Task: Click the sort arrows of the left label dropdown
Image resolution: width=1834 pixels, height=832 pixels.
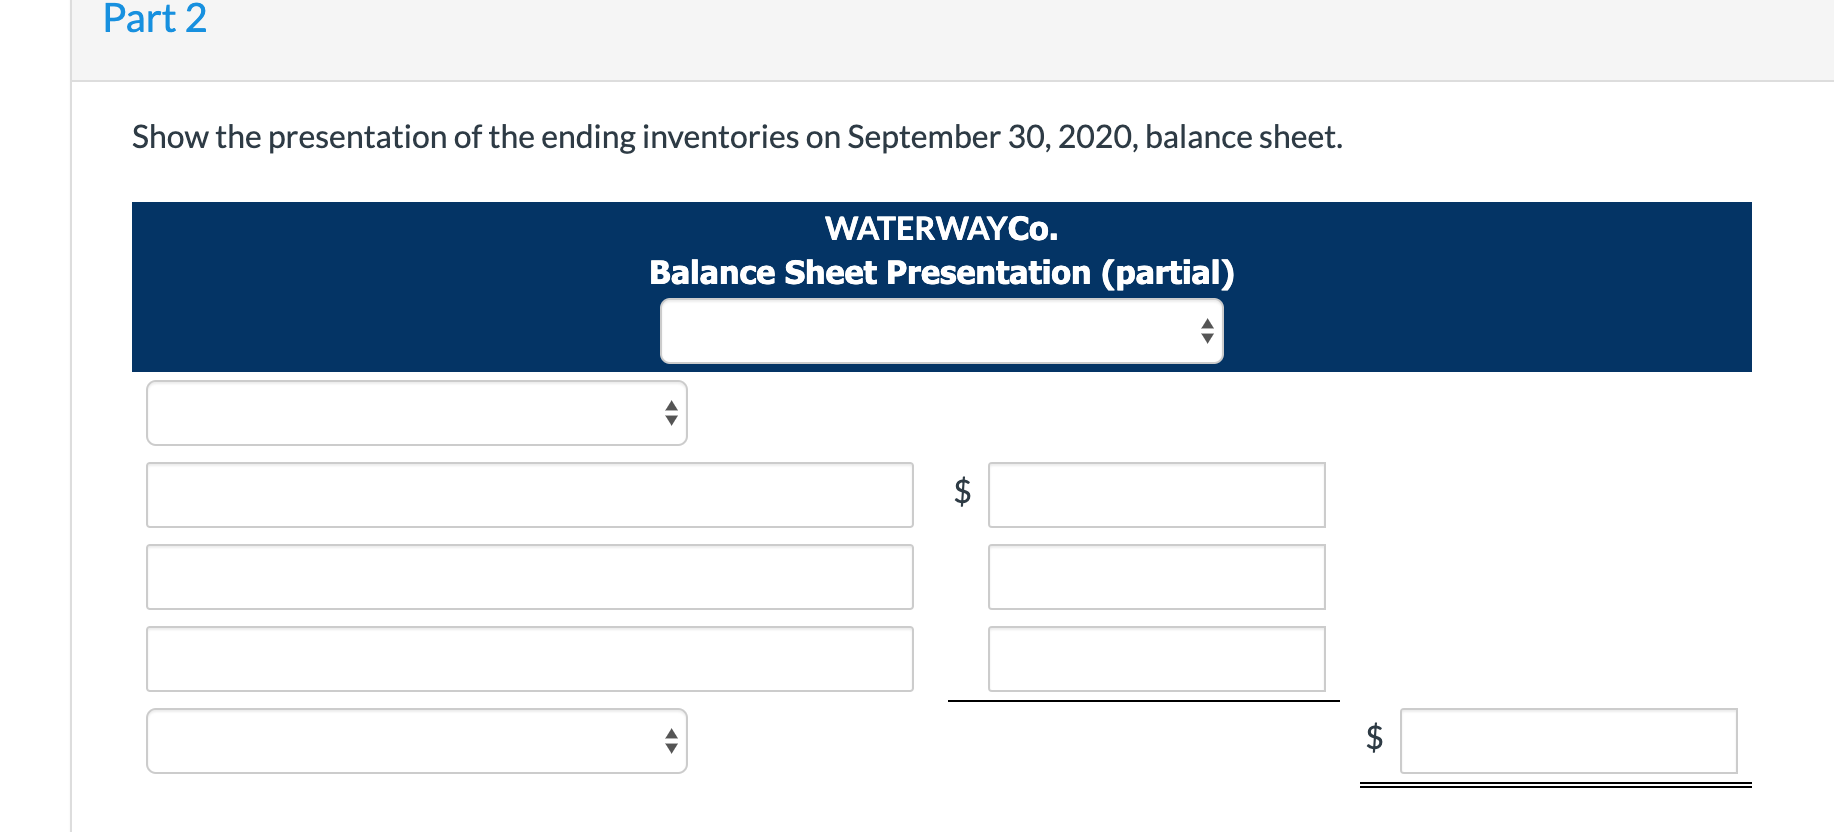Action: click(672, 413)
